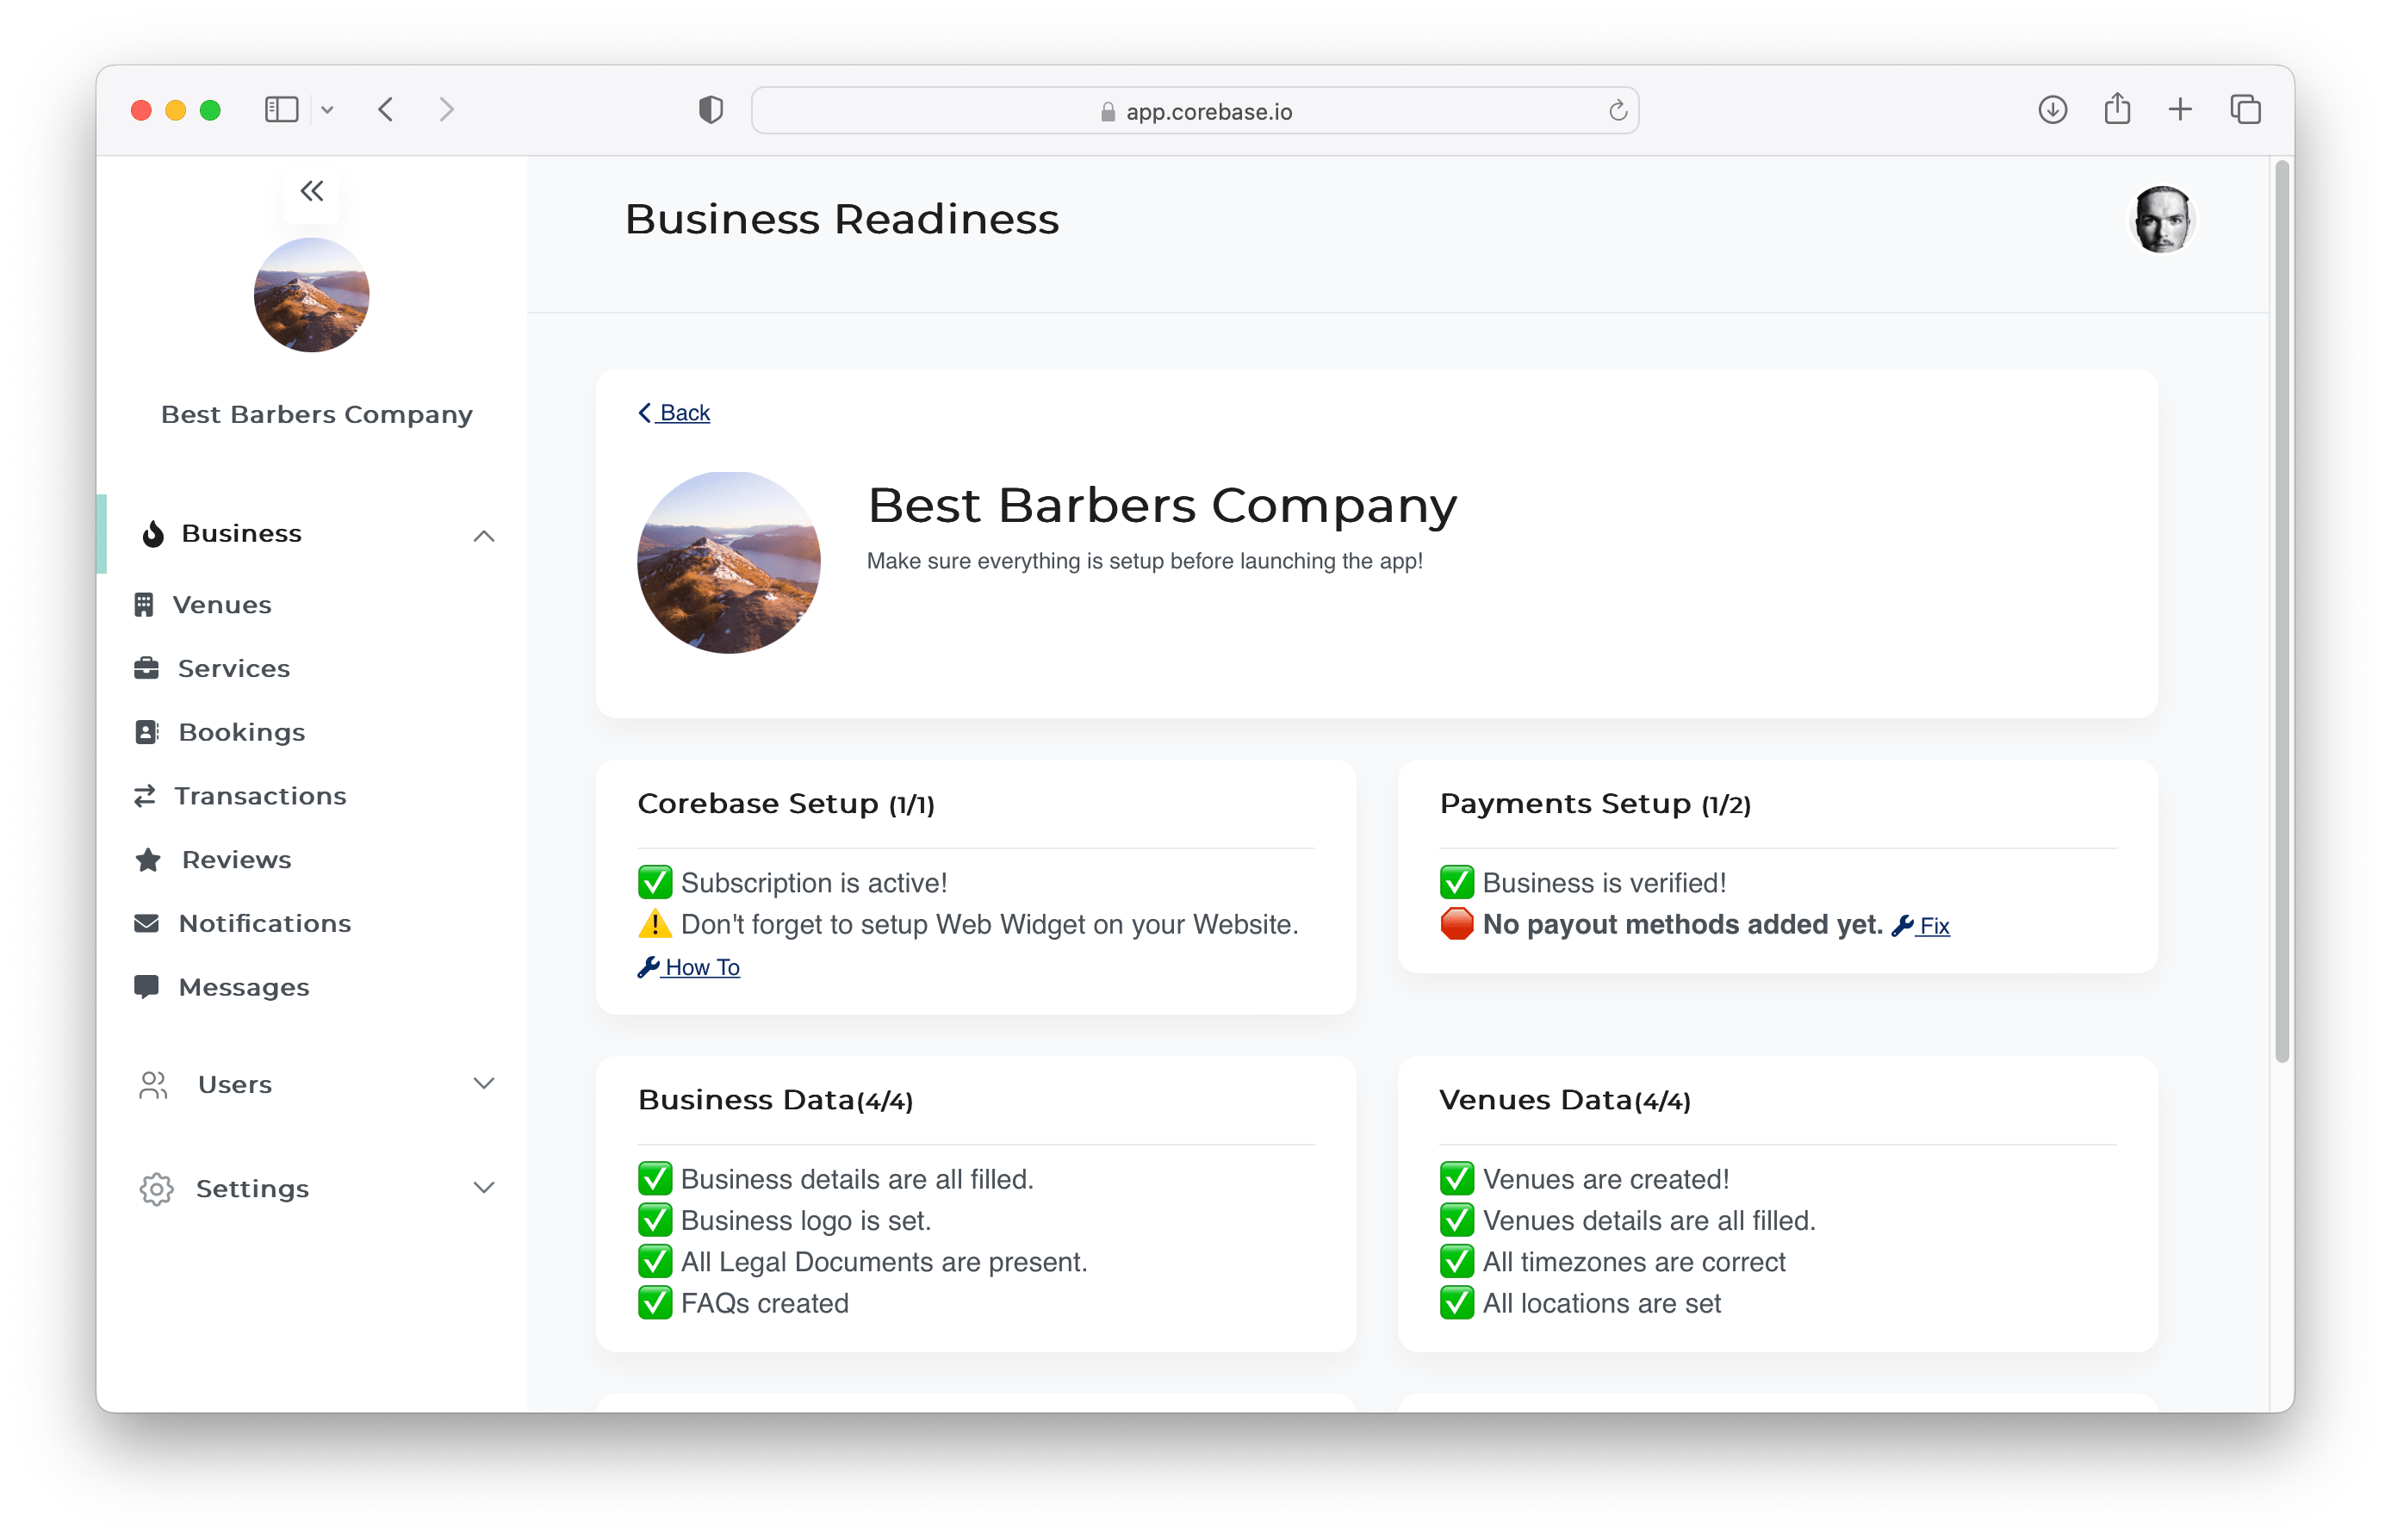
Task: Click the Corebase Setup (1/1) heading
Action: (786, 804)
